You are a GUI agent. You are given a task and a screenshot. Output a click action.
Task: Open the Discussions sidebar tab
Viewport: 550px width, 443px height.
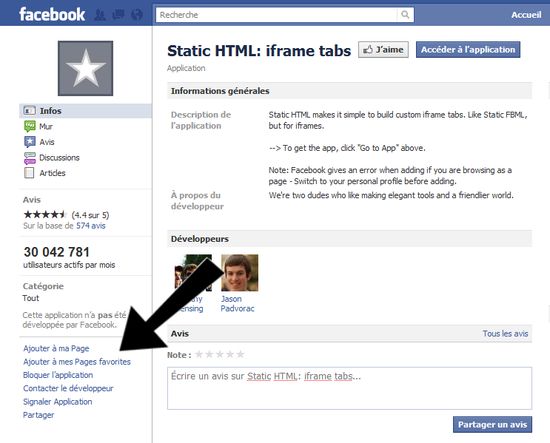click(x=59, y=157)
